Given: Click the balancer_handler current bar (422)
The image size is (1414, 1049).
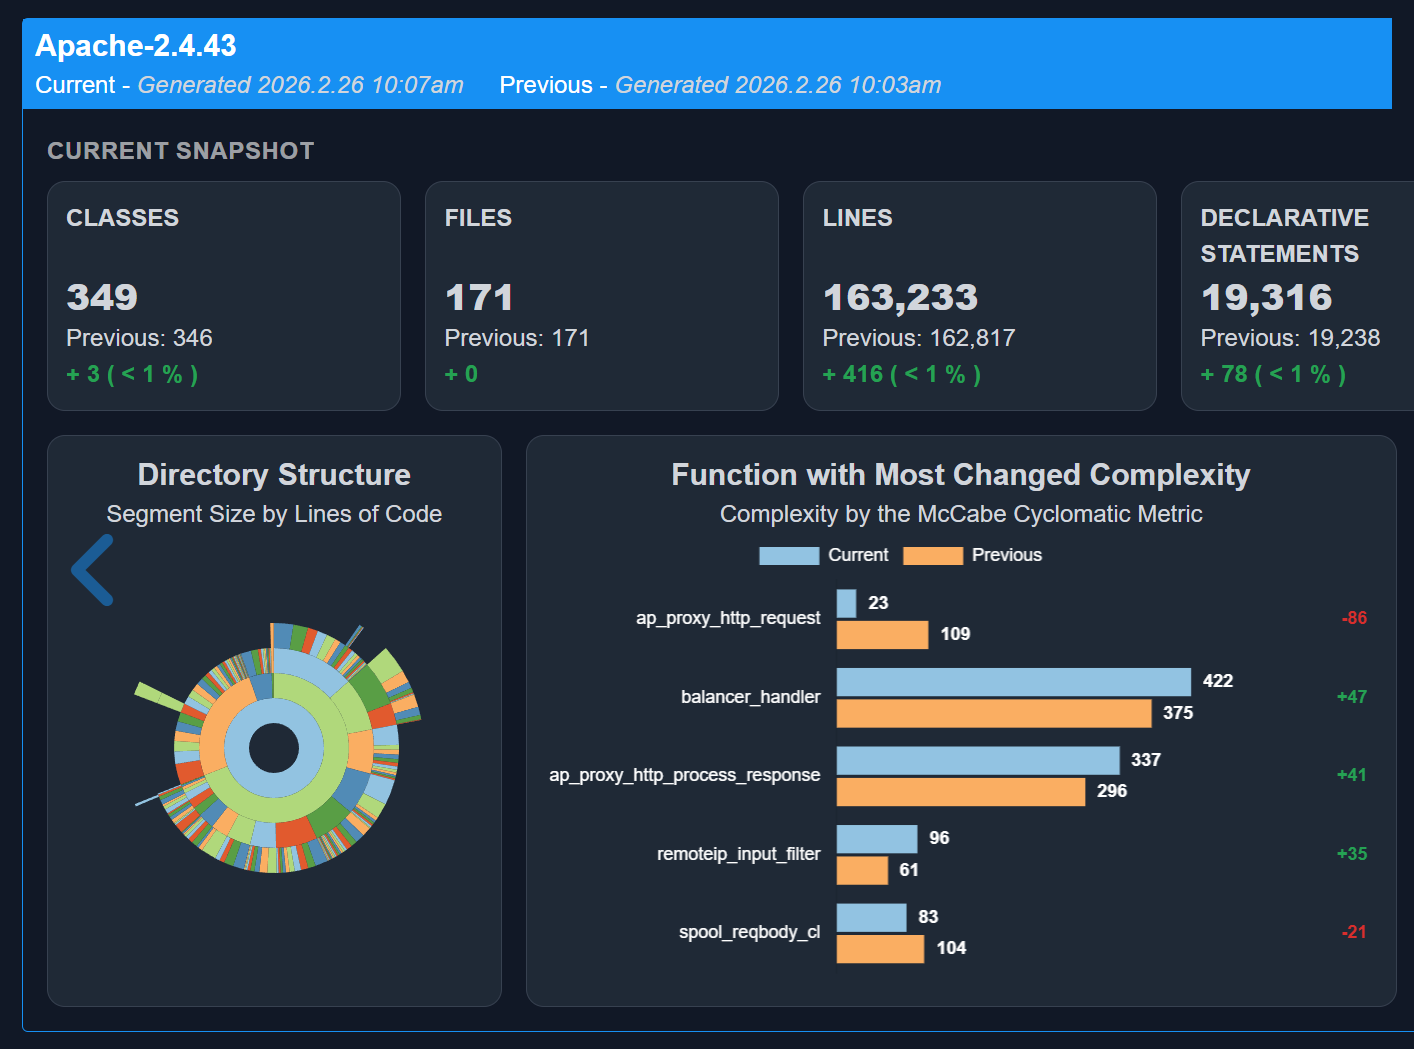Looking at the screenshot, I should click(1013, 682).
